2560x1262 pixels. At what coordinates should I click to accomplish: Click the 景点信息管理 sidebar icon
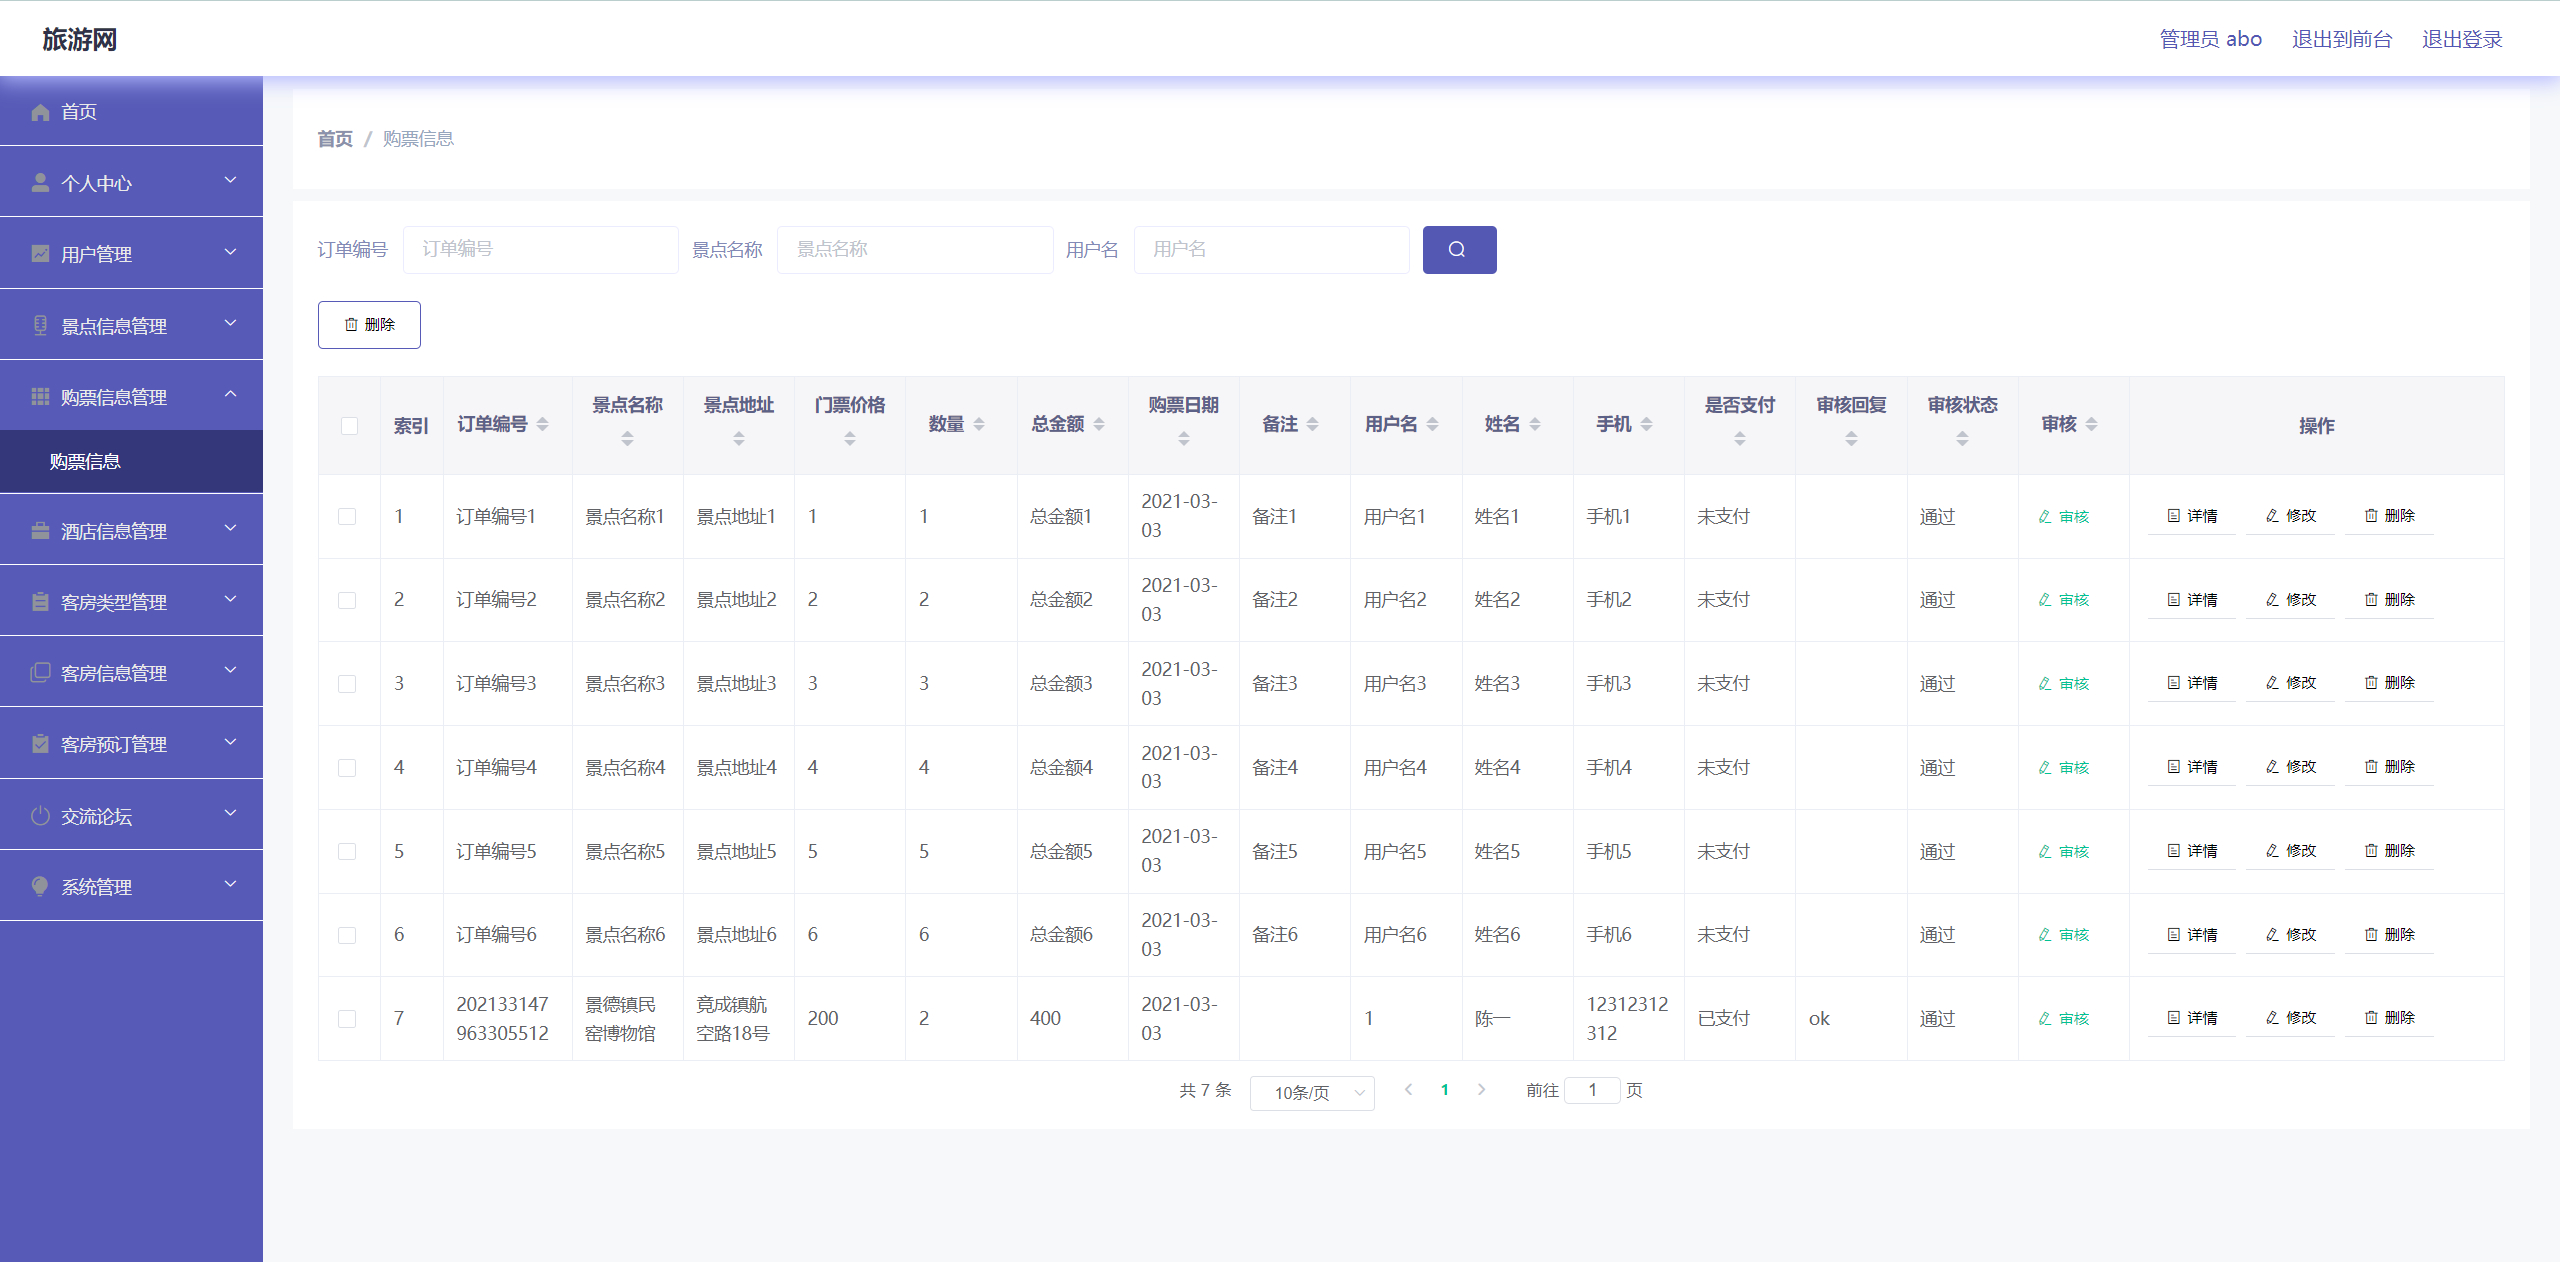(x=40, y=326)
